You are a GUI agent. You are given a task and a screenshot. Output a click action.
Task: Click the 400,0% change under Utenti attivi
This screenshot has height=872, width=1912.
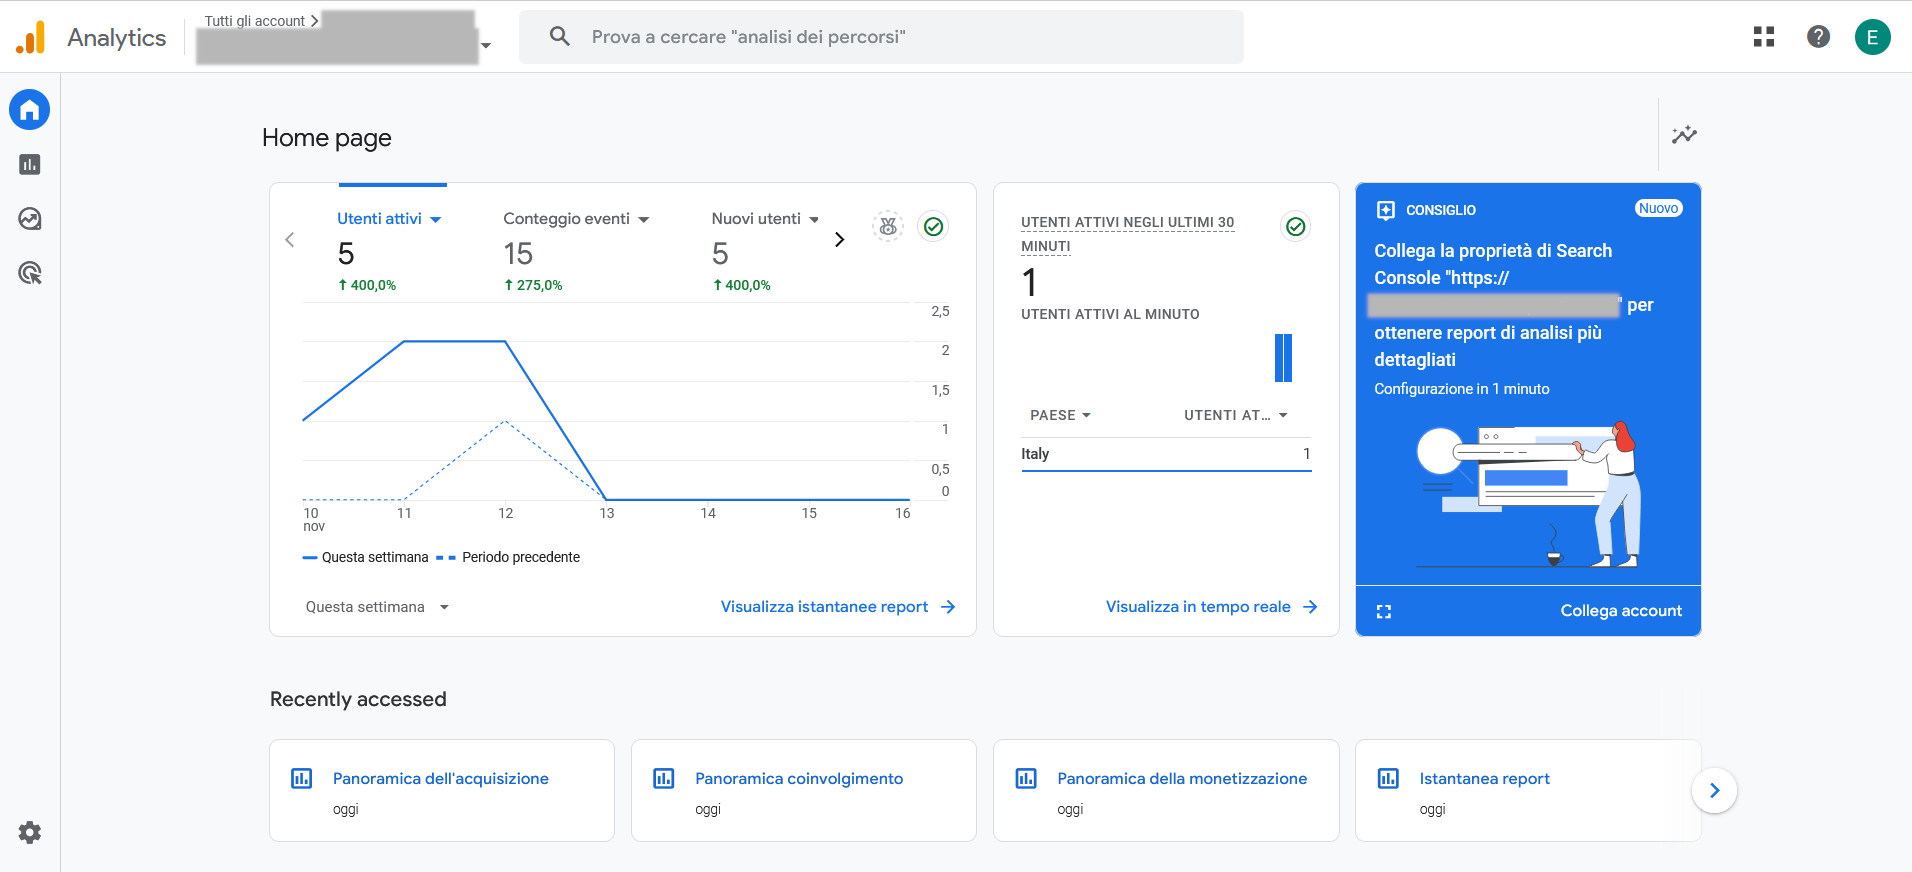pyautogui.click(x=367, y=285)
